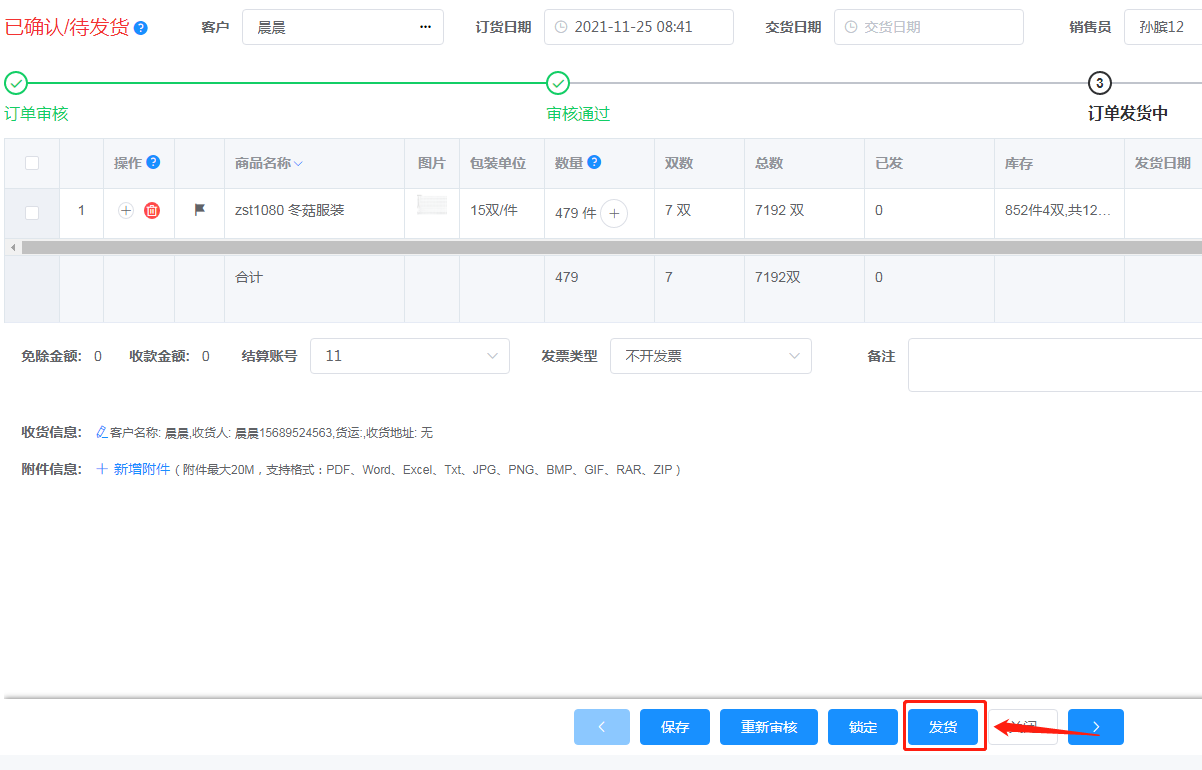Click the help icon beside 操作 header
This screenshot has height=770, width=1202.
[154, 163]
